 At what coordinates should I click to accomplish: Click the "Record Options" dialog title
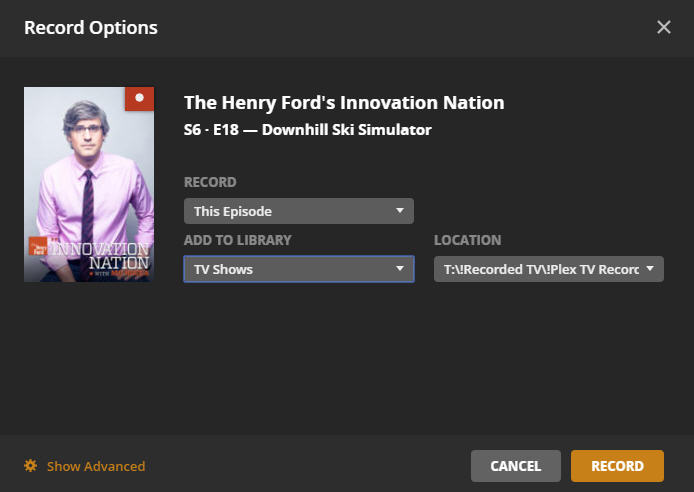click(91, 27)
